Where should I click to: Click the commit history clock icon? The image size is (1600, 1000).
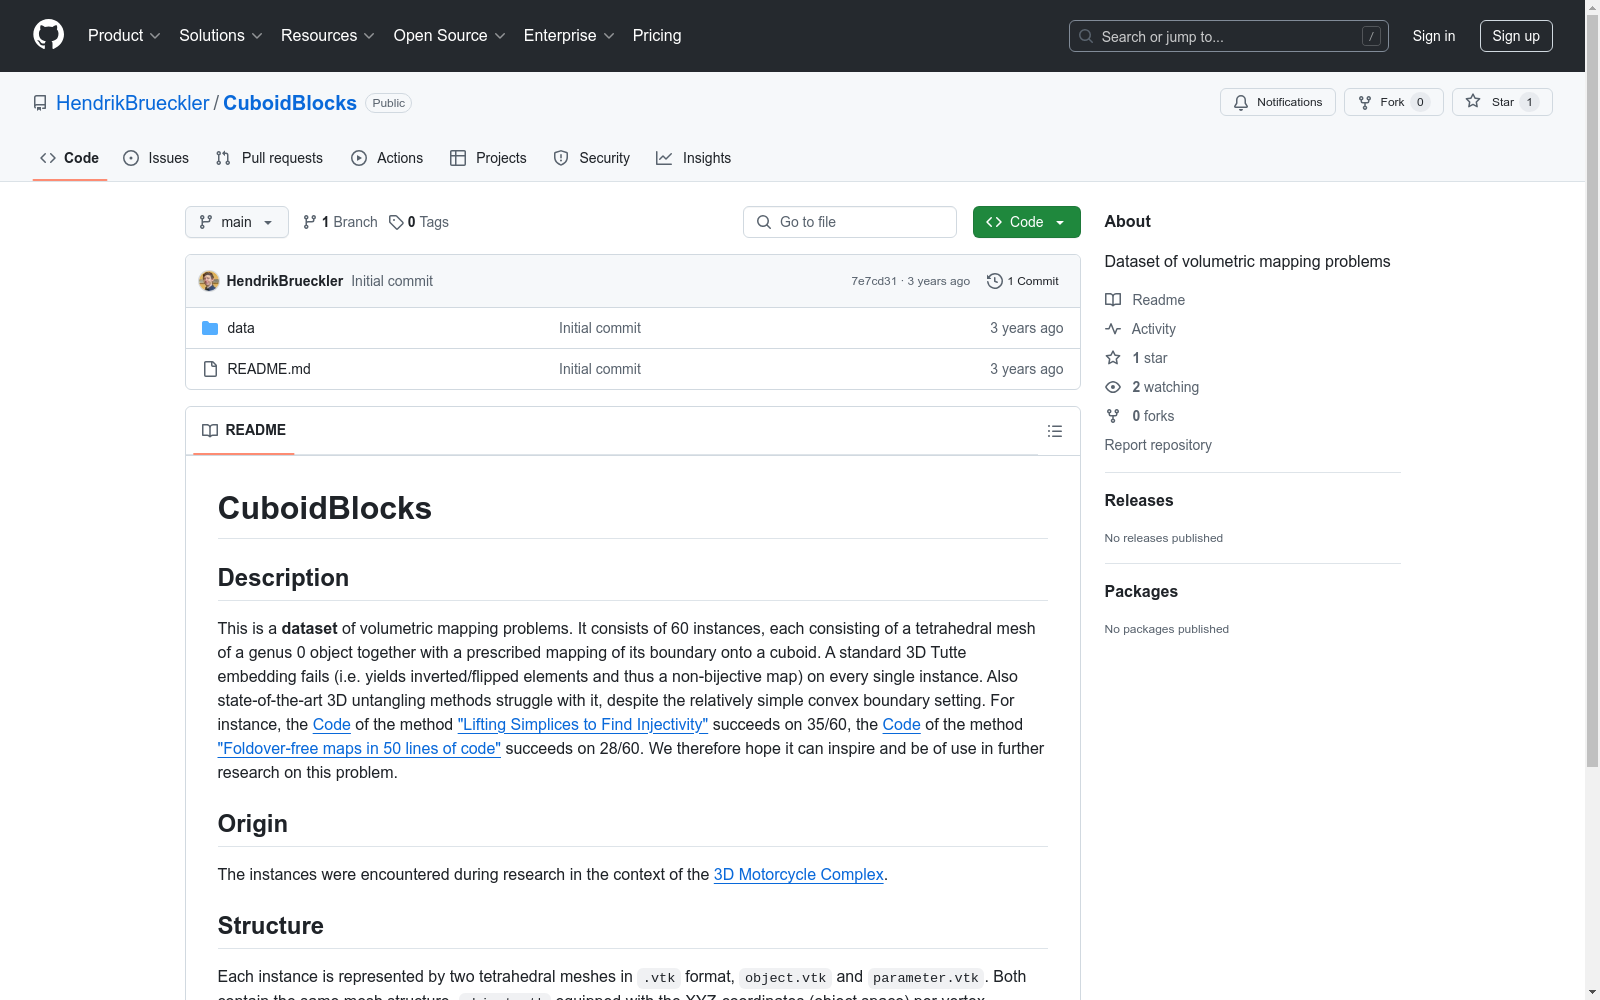pos(994,281)
